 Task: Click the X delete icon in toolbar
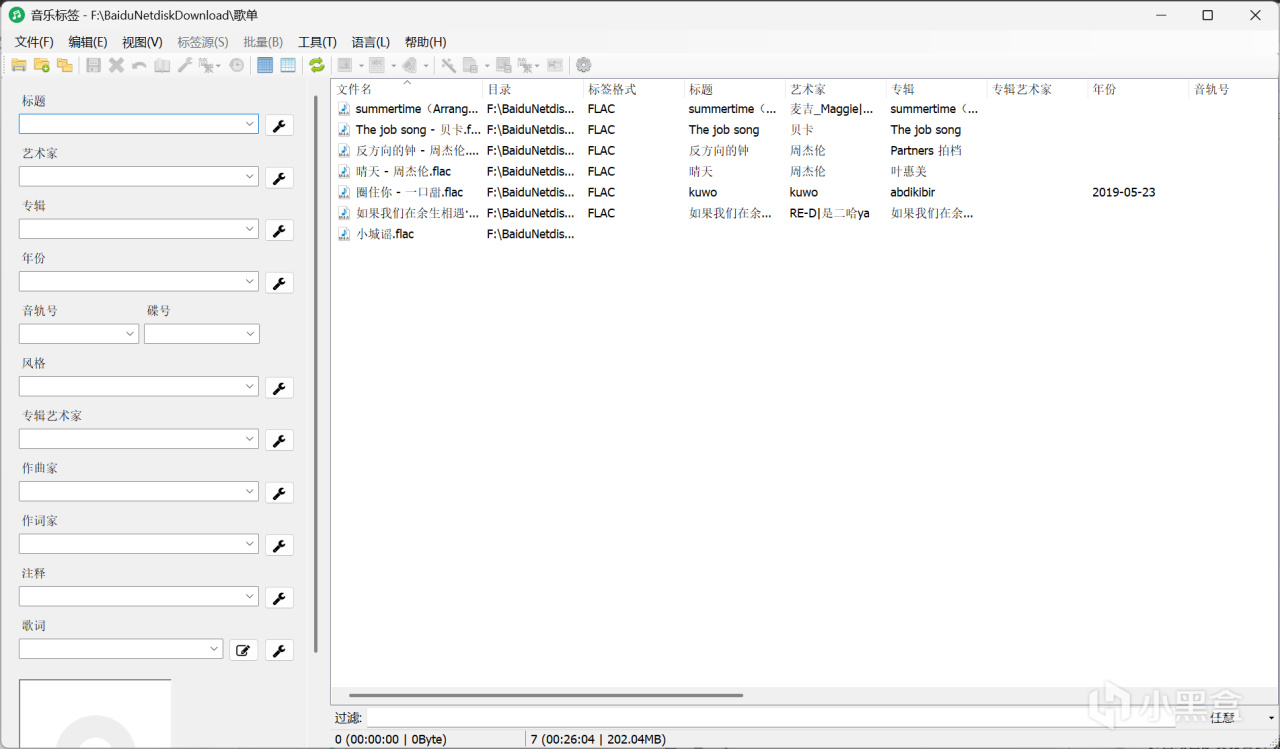116,65
